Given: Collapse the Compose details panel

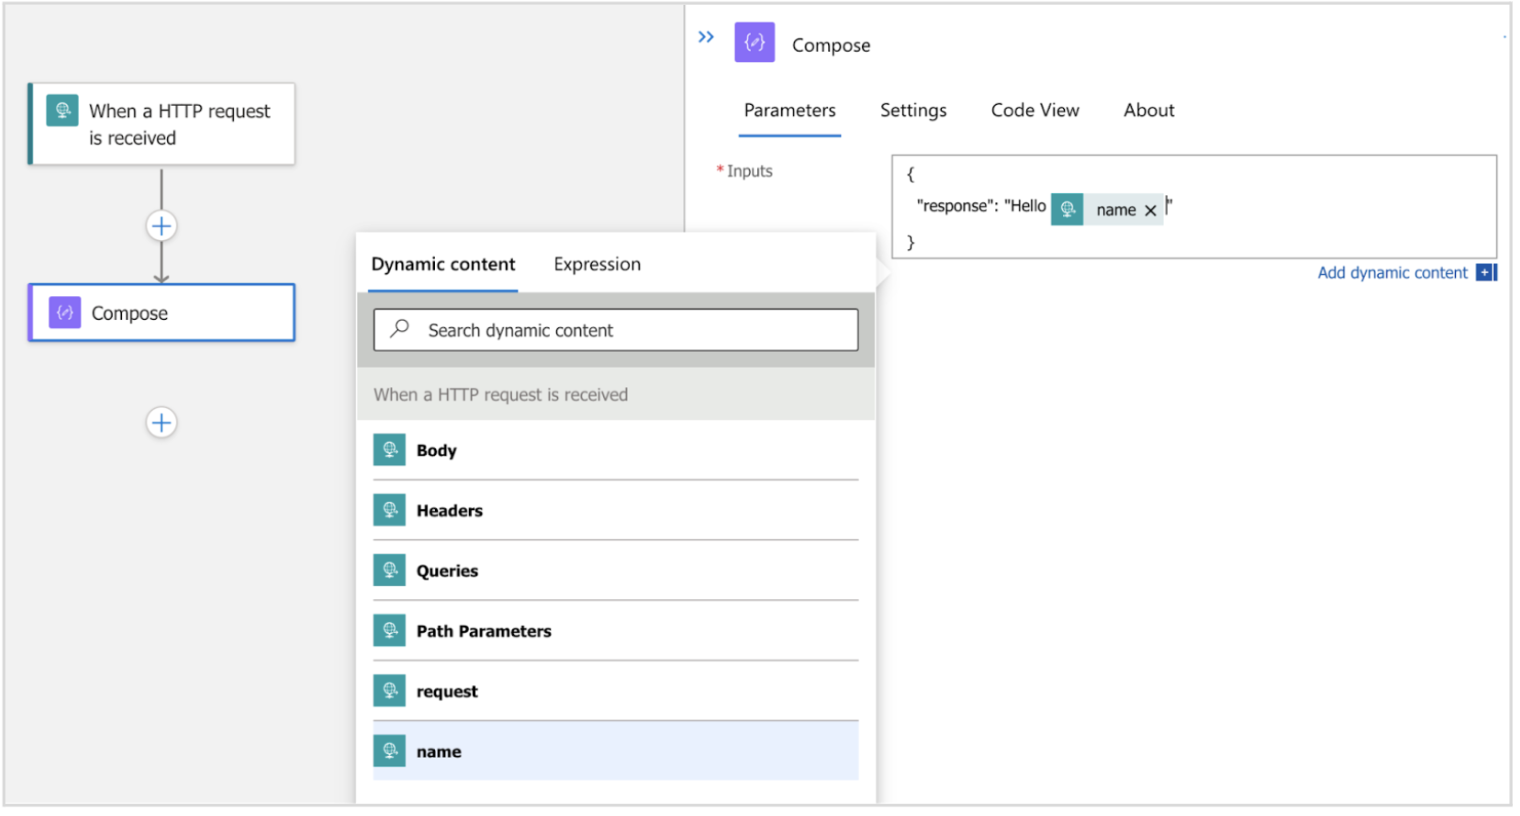Looking at the screenshot, I should 706,38.
